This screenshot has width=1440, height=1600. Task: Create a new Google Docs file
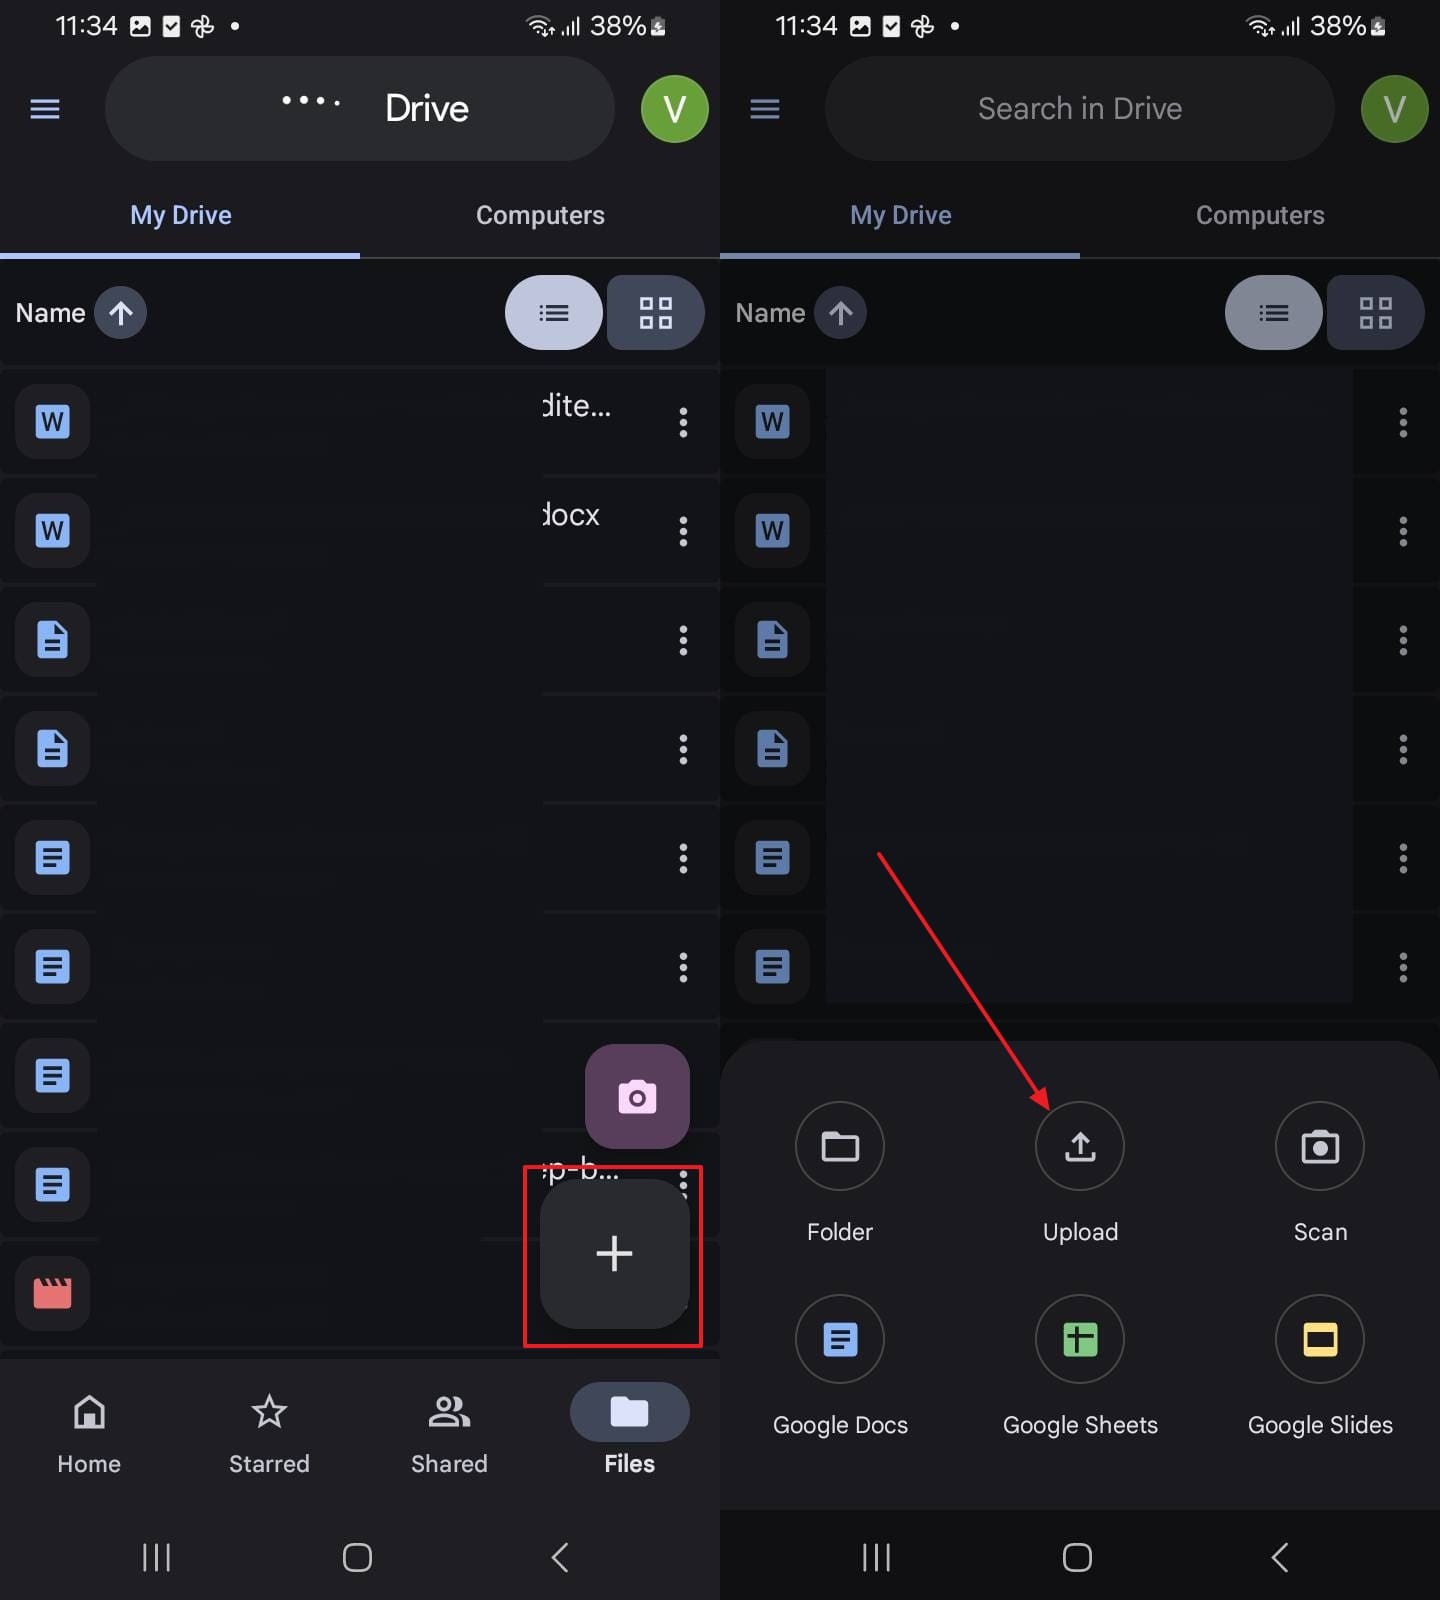click(x=840, y=1366)
